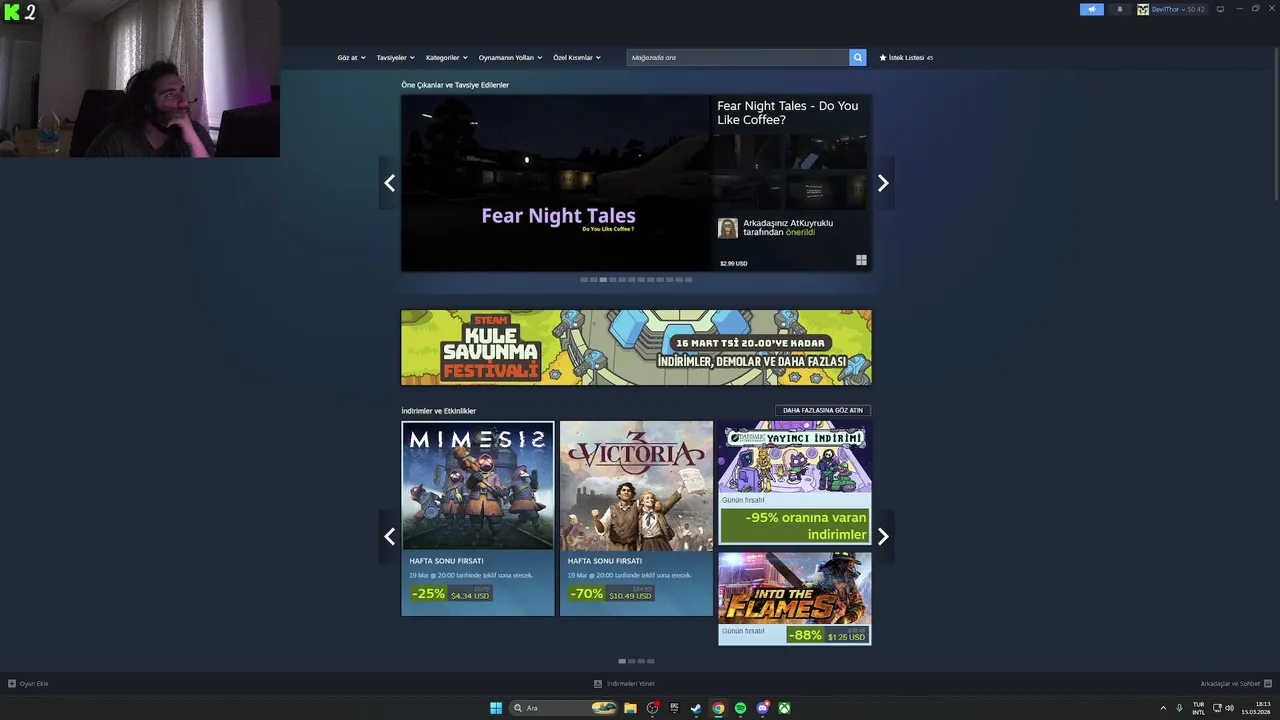Click Daha Fazlasına Göz Atın button
1280x720 pixels.
coord(823,410)
